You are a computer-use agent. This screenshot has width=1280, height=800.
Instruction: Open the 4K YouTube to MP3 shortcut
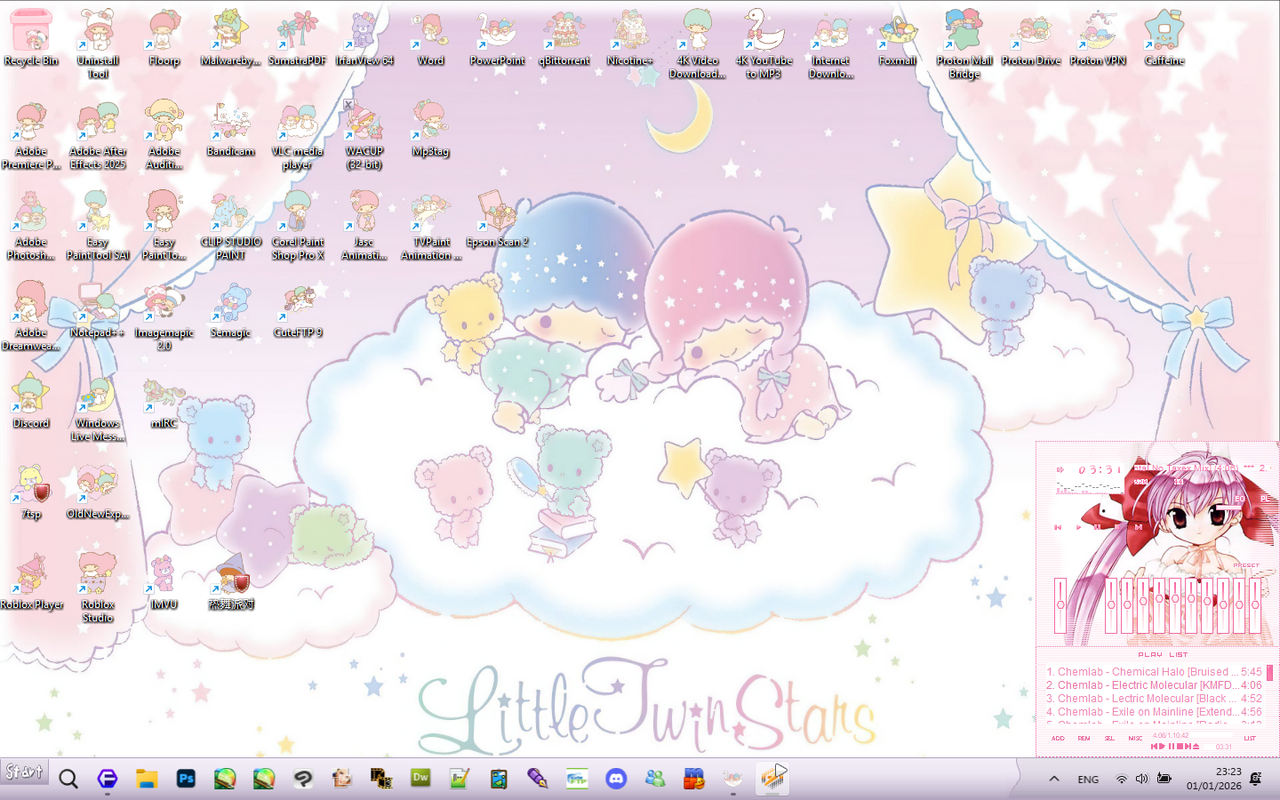764,45
